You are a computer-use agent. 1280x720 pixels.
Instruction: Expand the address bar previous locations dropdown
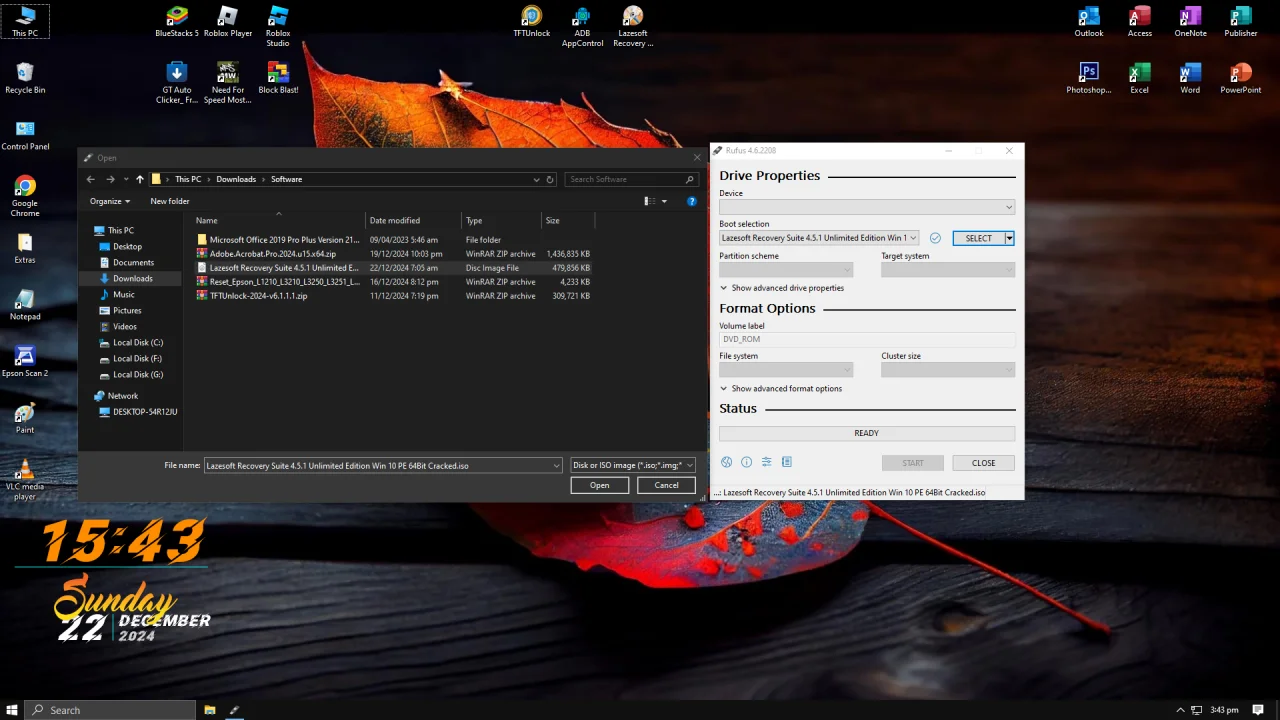536,179
